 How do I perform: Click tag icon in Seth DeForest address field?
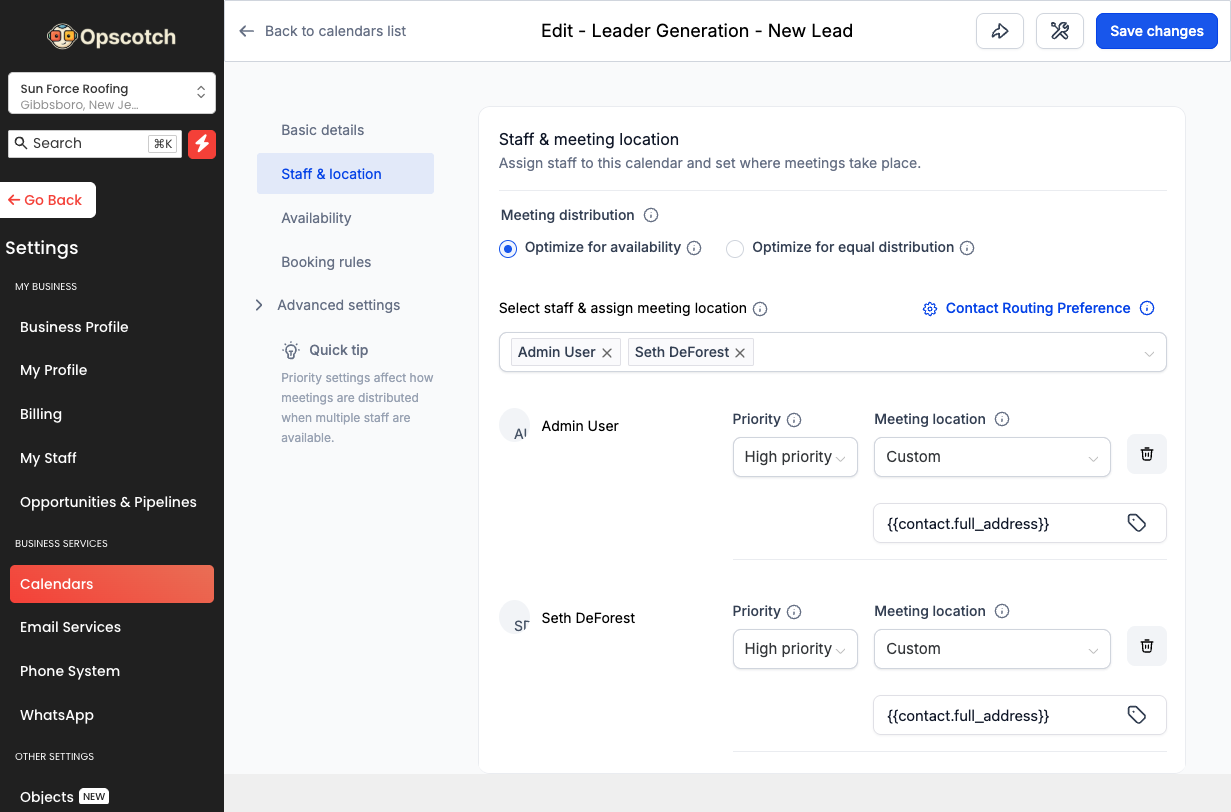tap(1136, 715)
